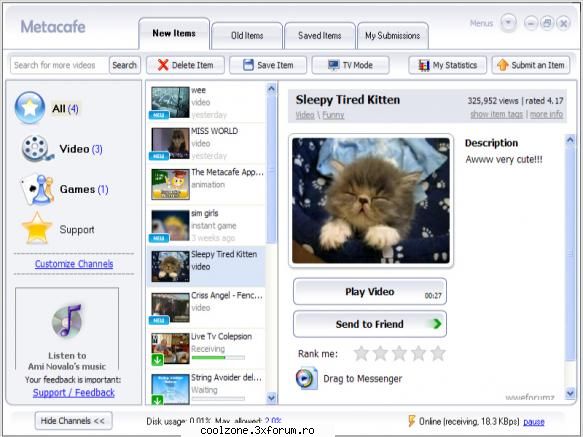Viewport: 583px width, 437px height.
Task: Click the red X Delete Item button
Action: (185, 65)
